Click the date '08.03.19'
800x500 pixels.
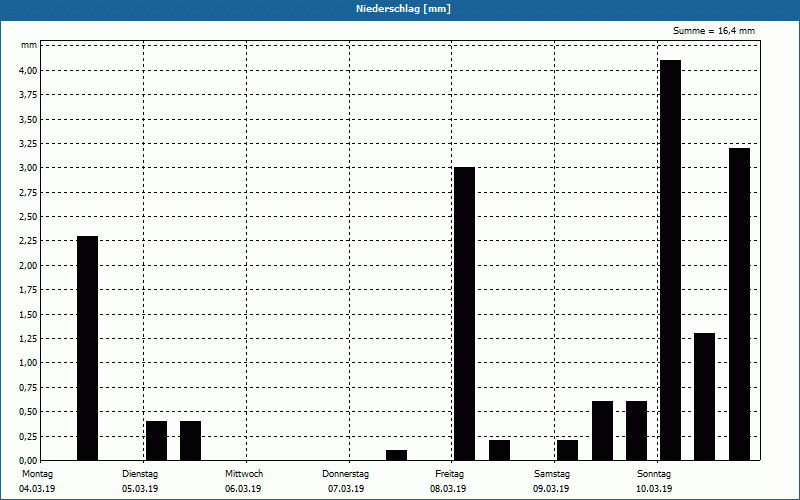tap(448, 489)
